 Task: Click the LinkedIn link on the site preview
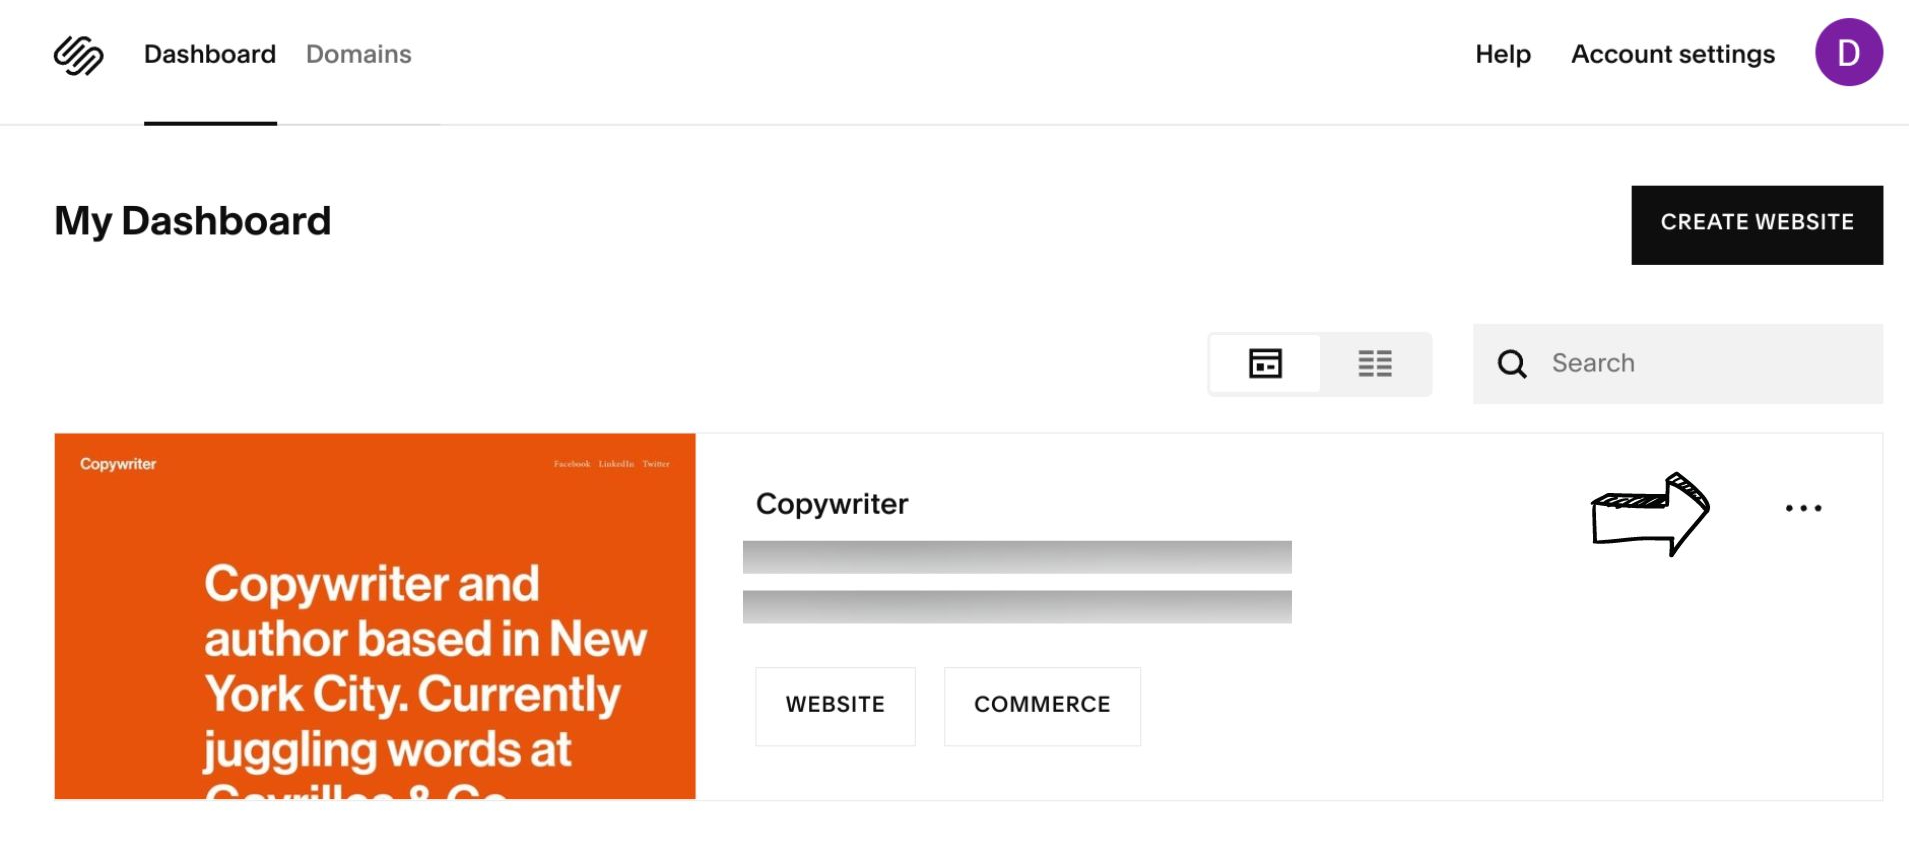pyautogui.click(x=616, y=464)
